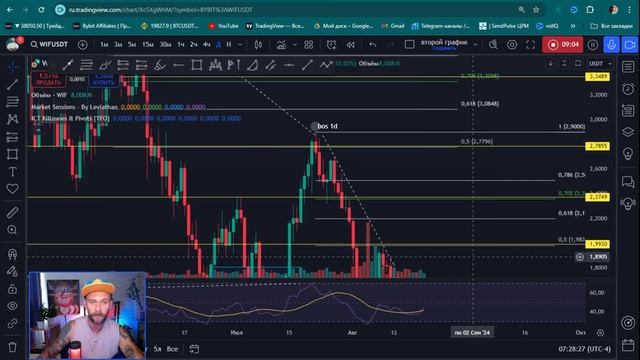
Task: Select the zoom in tool in left sidebar
Action: click(12, 230)
